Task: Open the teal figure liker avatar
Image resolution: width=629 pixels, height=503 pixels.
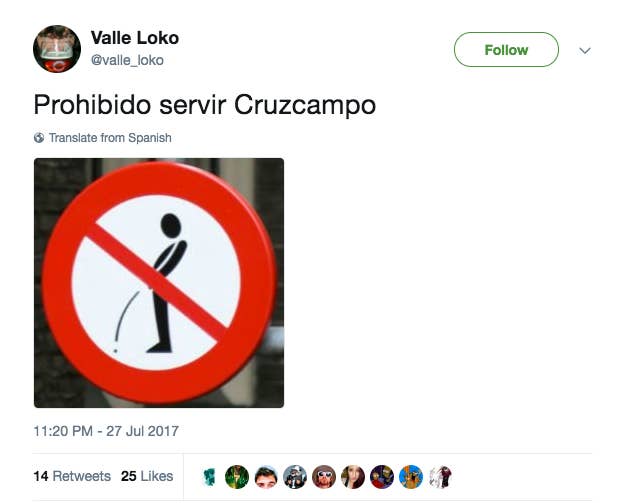Action: pos(209,477)
